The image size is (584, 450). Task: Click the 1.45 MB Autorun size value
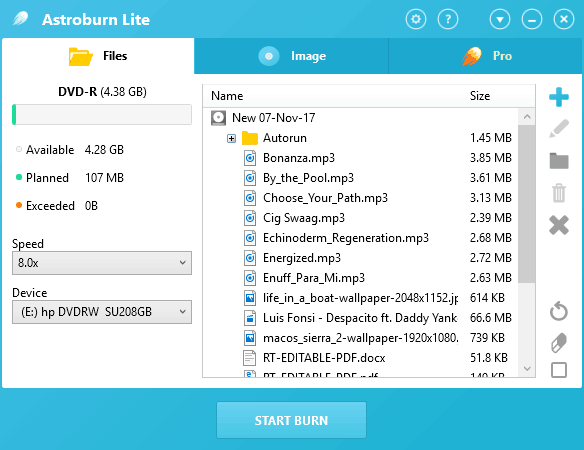click(x=491, y=138)
